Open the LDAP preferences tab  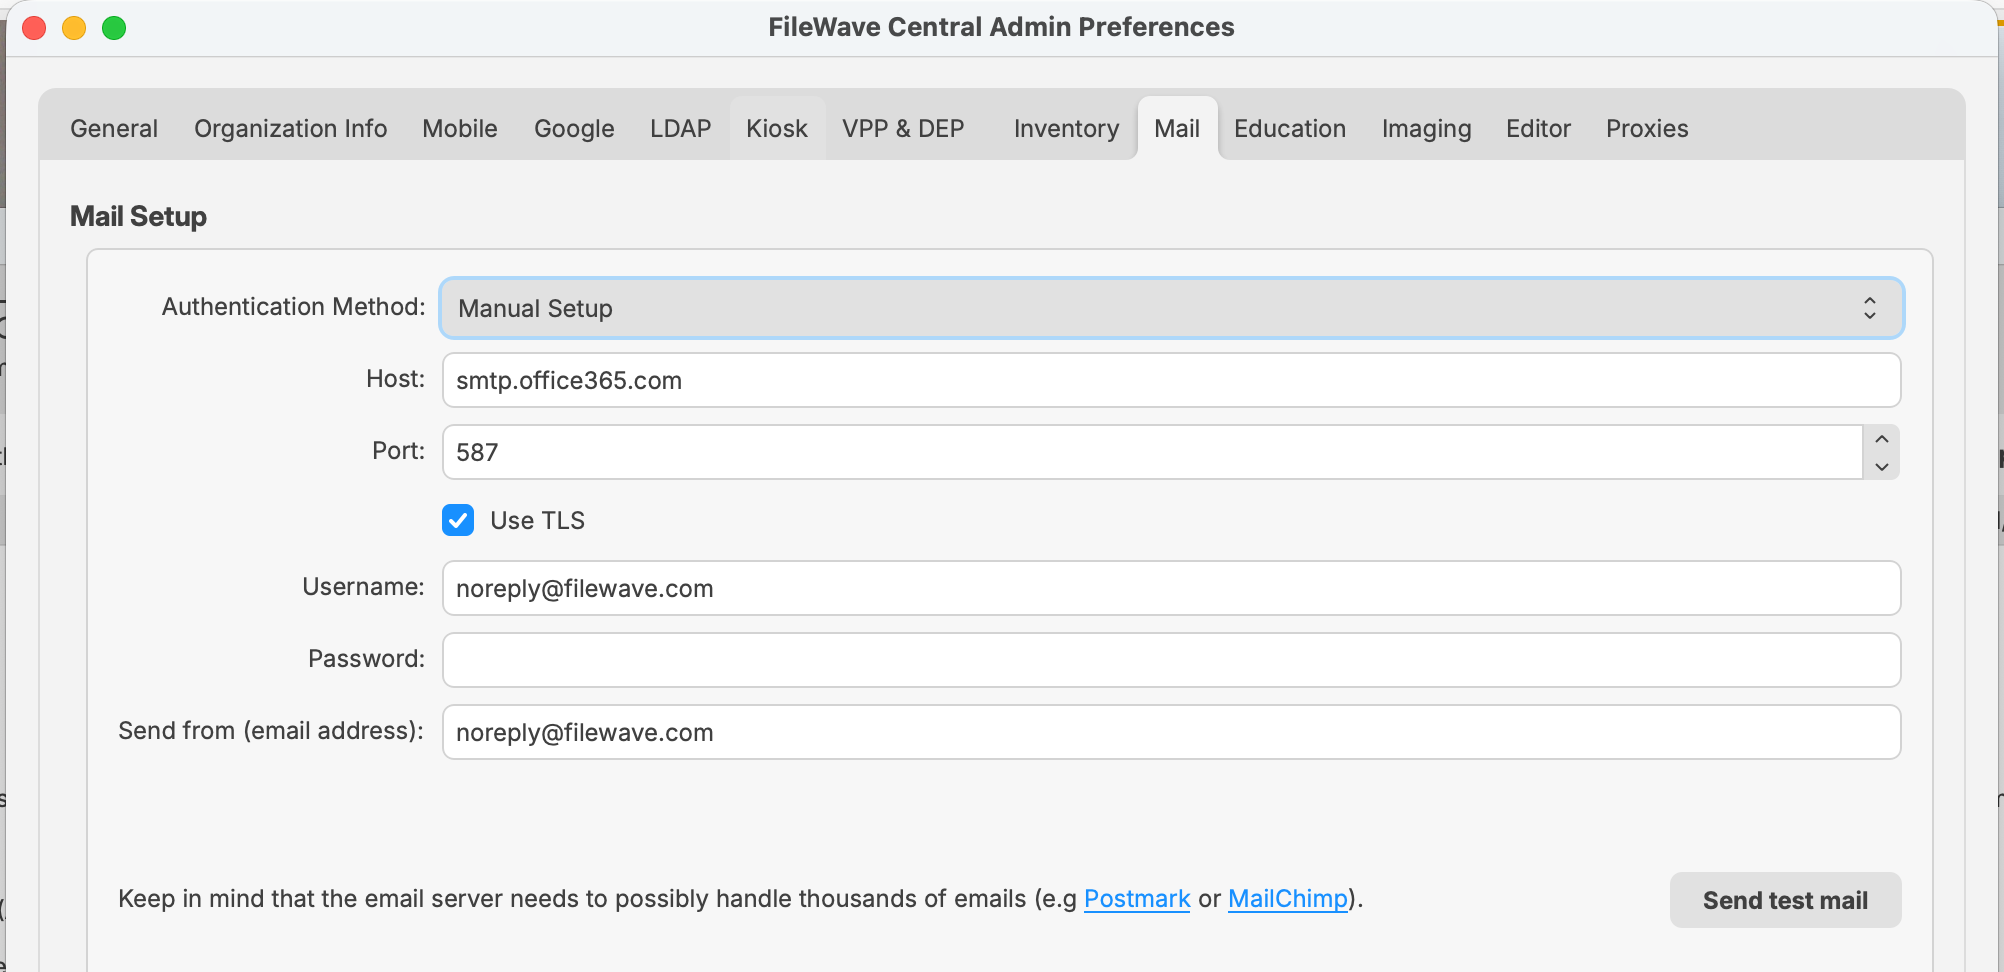tap(680, 129)
